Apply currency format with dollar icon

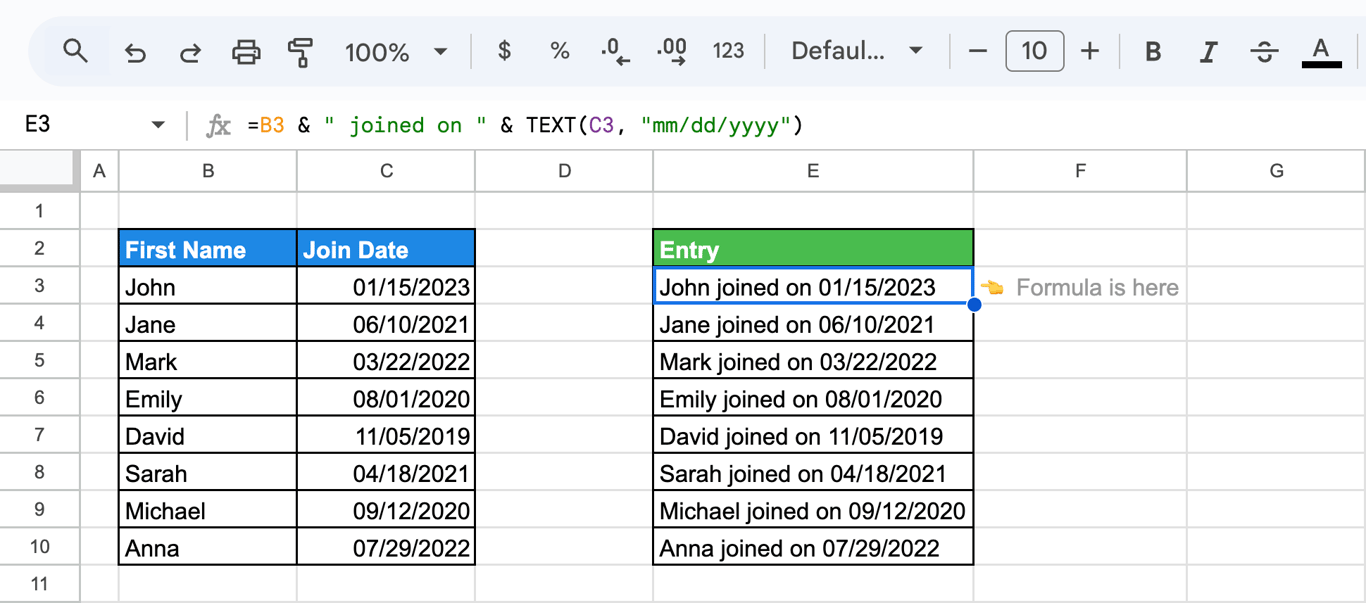[x=505, y=51]
